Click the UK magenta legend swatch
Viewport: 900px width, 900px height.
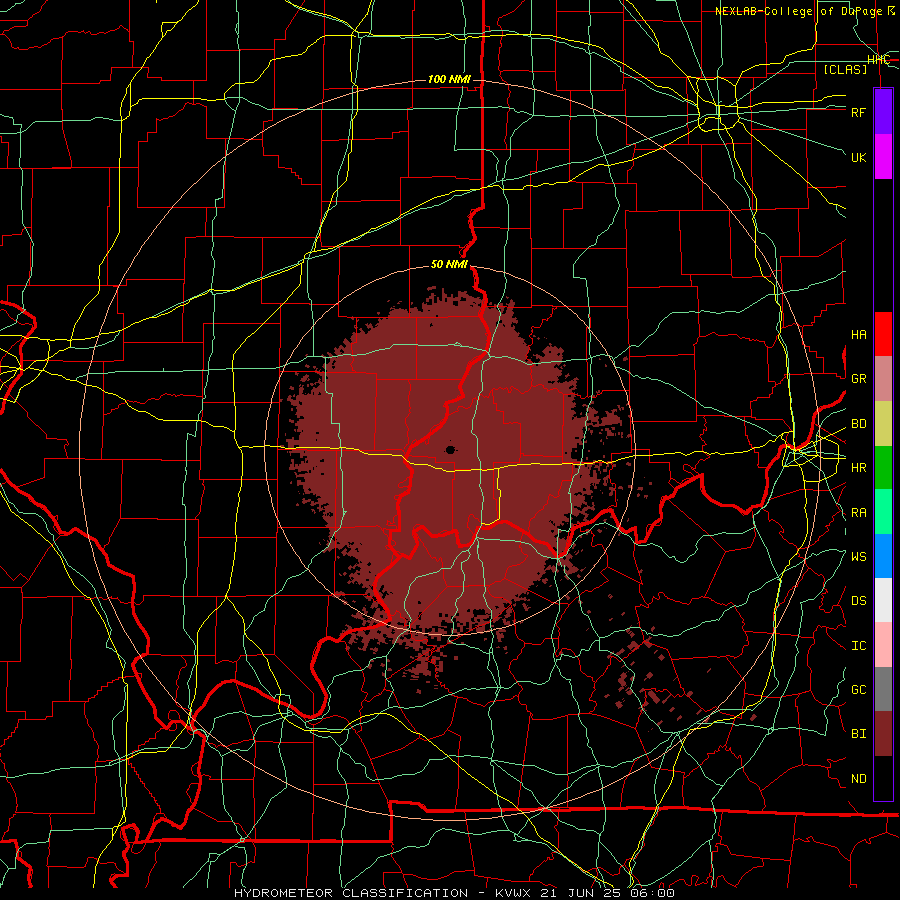pyautogui.click(x=883, y=157)
